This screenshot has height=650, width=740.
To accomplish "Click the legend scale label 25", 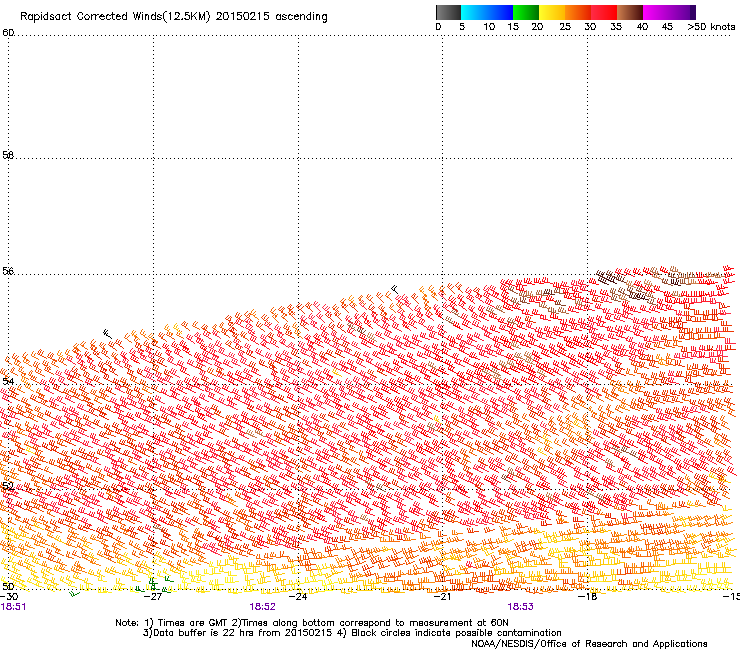I will coord(565,27).
